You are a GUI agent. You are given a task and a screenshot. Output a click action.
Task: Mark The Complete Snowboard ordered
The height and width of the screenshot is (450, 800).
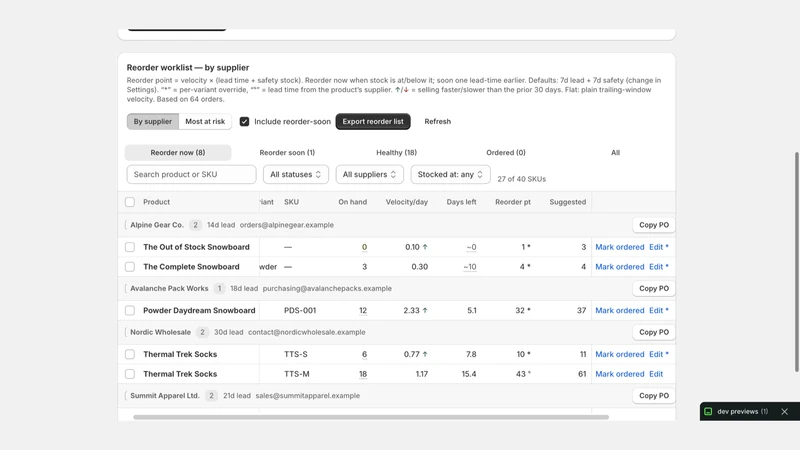pyautogui.click(x=619, y=267)
